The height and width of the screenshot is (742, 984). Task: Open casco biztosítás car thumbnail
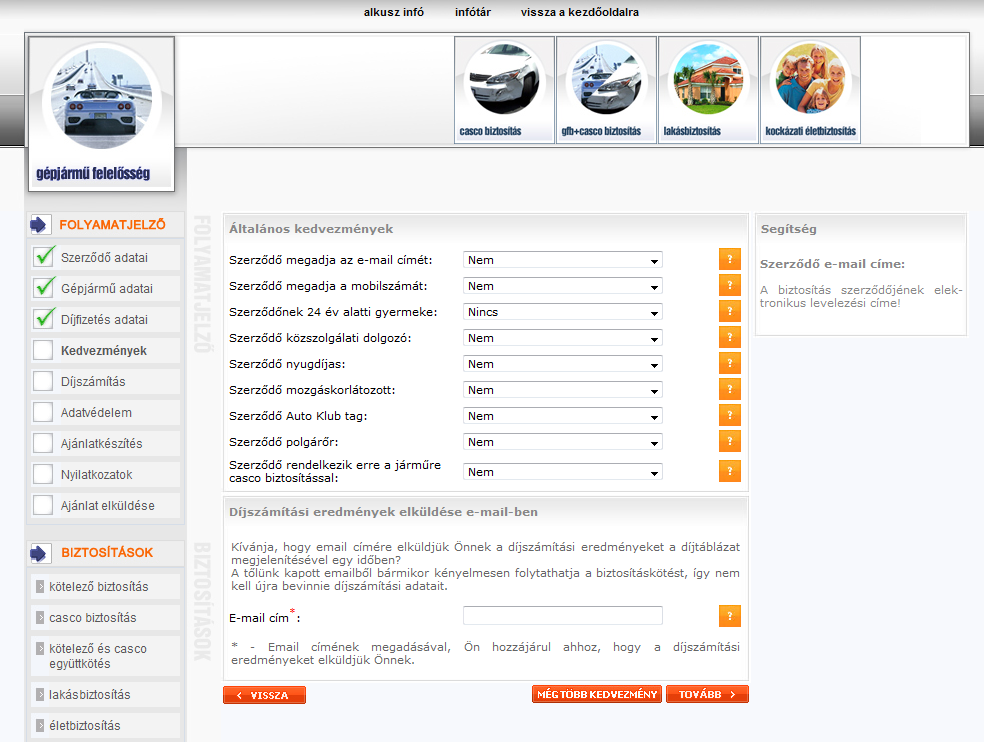click(x=504, y=90)
